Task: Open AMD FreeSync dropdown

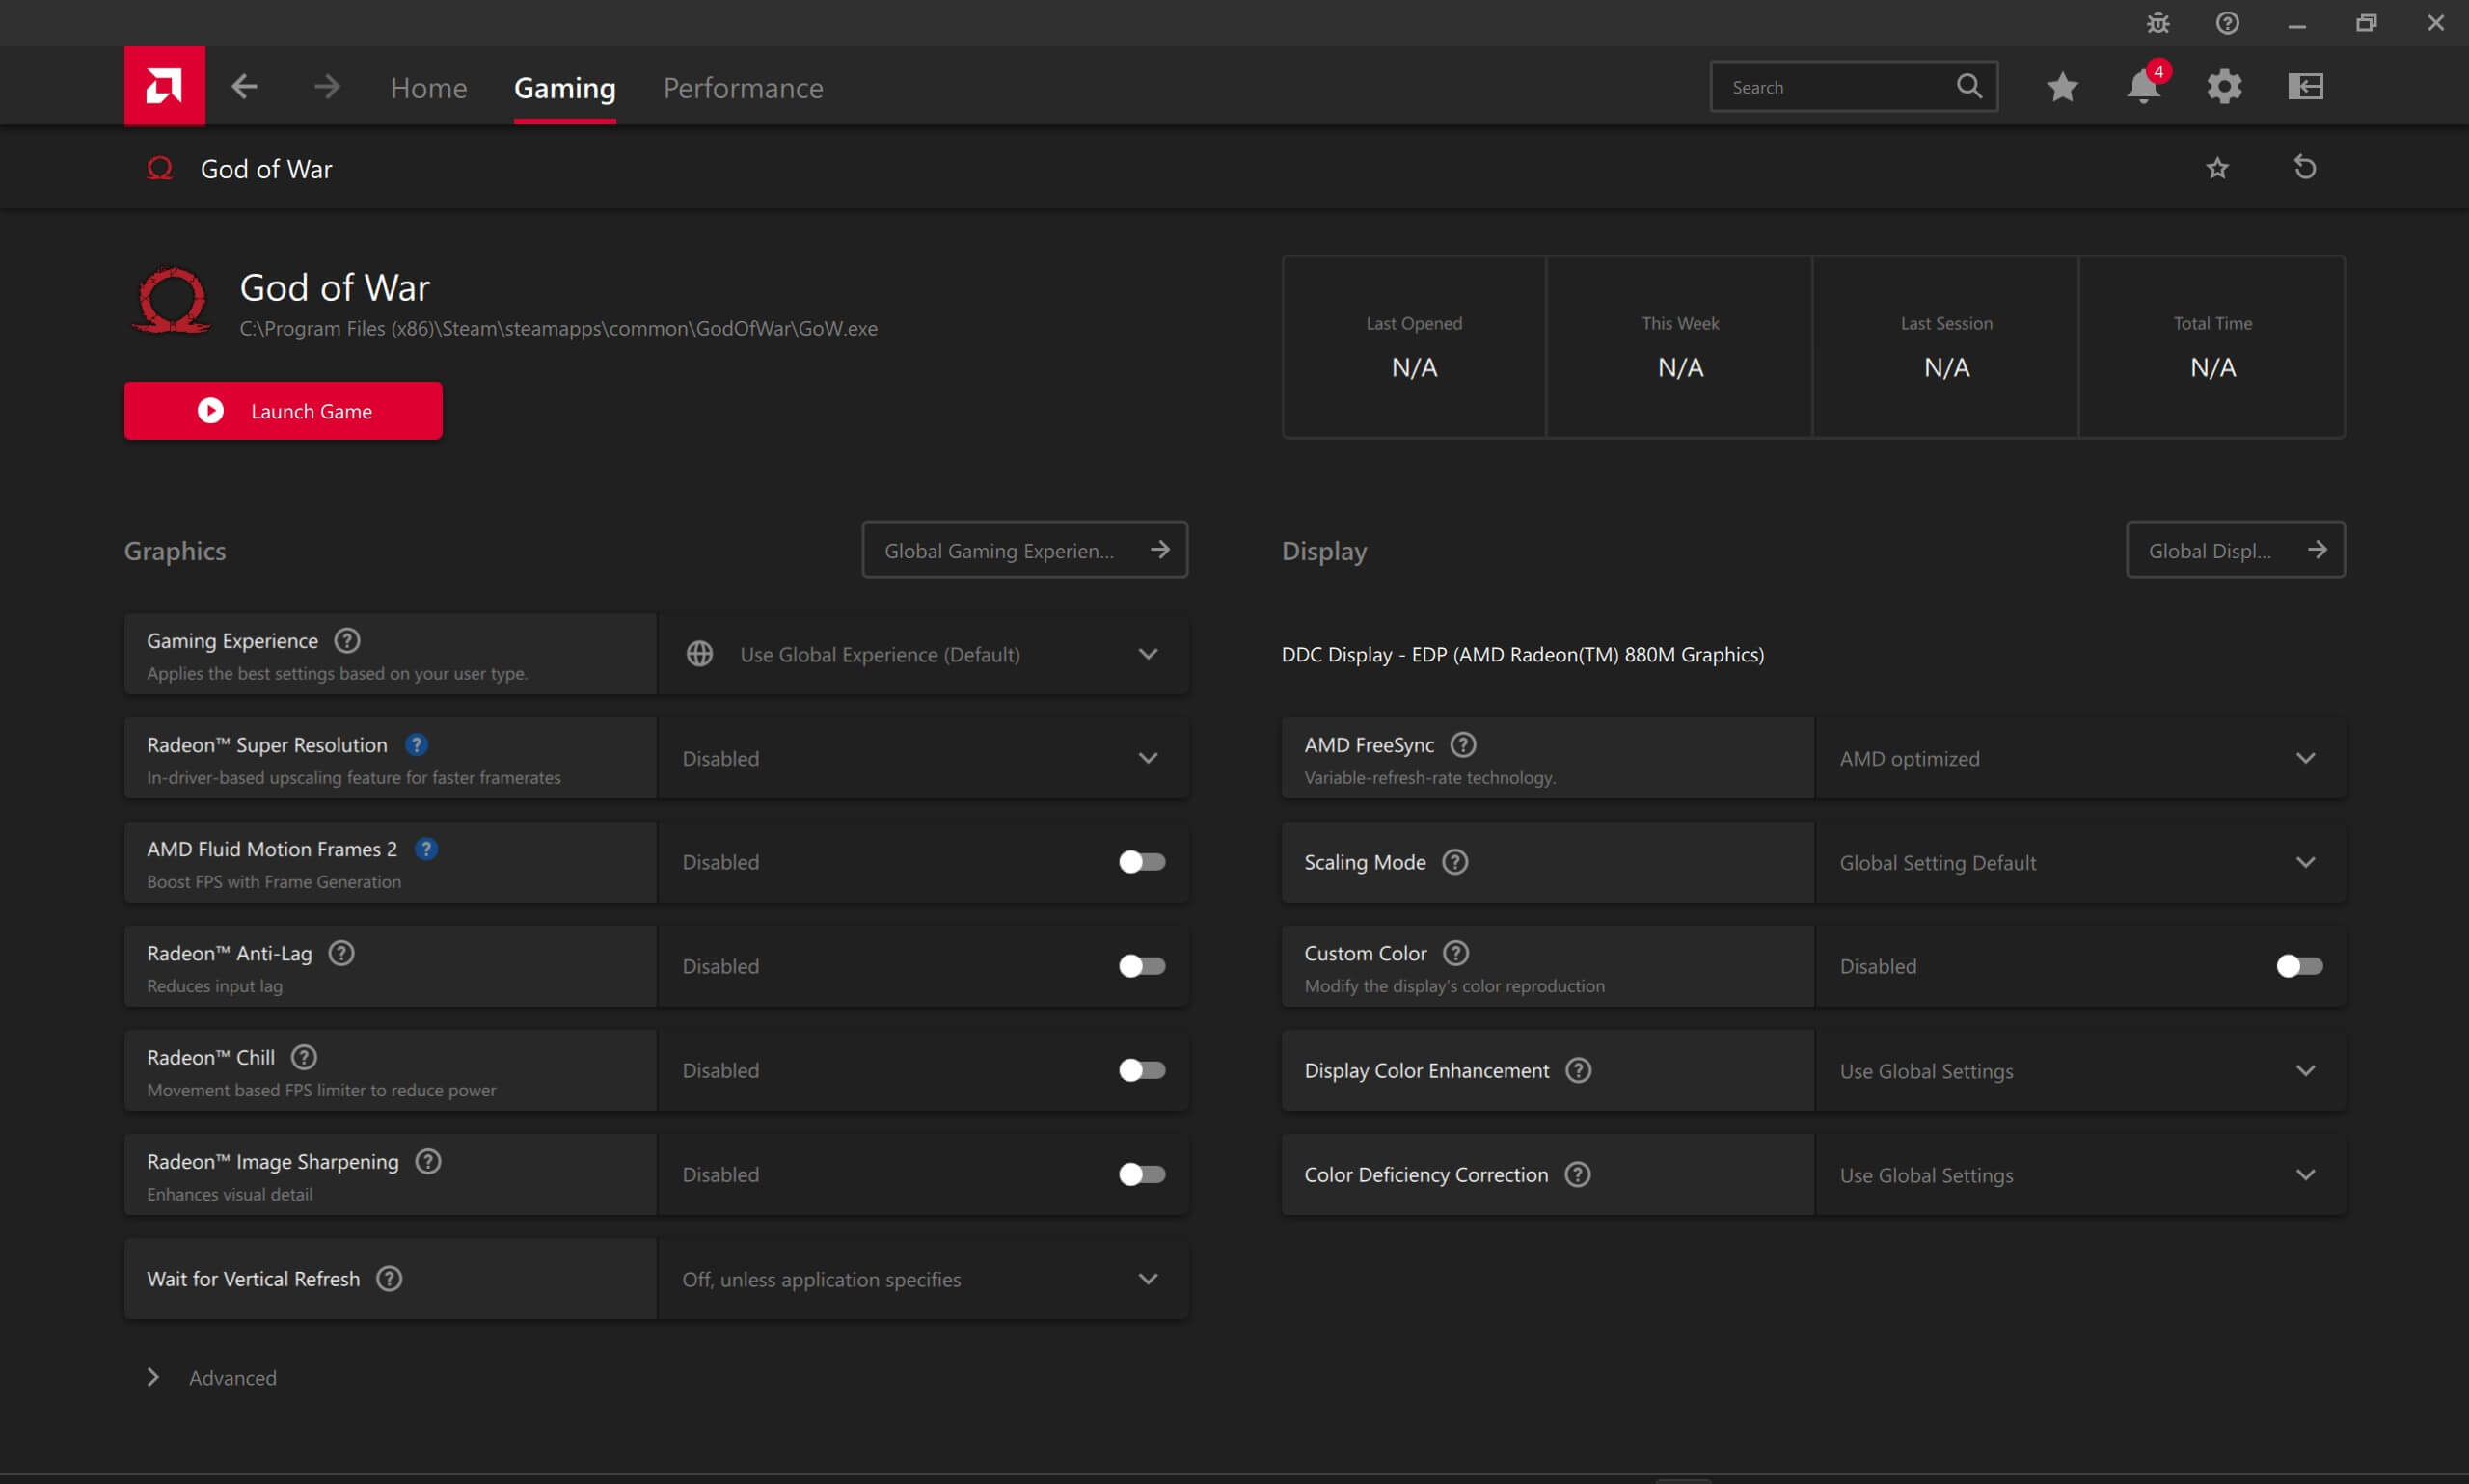Action: [2080, 758]
